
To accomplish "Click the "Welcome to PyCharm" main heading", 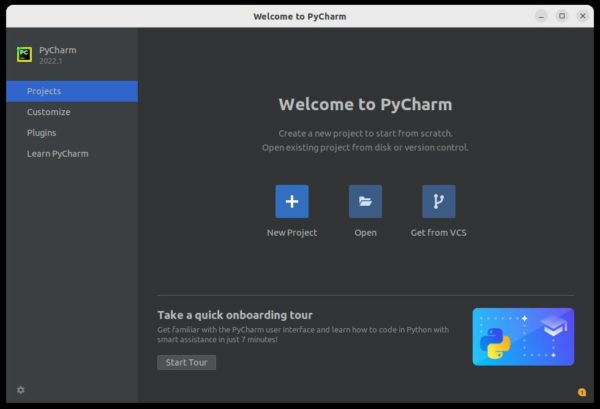I will [365, 104].
